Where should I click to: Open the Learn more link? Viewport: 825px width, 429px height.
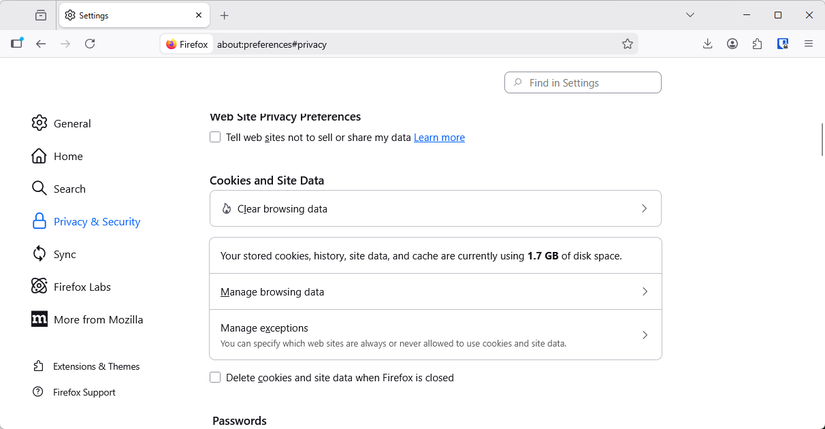(439, 137)
